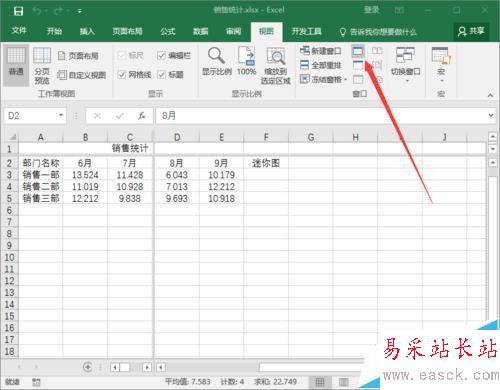This screenshot has width=500, height=390.
Task: Open Customize Quick Access Toolbar dropdown
Action: click(80, 11)
